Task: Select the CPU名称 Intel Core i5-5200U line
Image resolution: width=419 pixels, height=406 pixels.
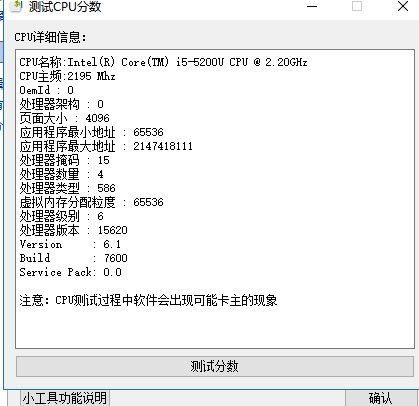Action: click(x=163, y=62)
